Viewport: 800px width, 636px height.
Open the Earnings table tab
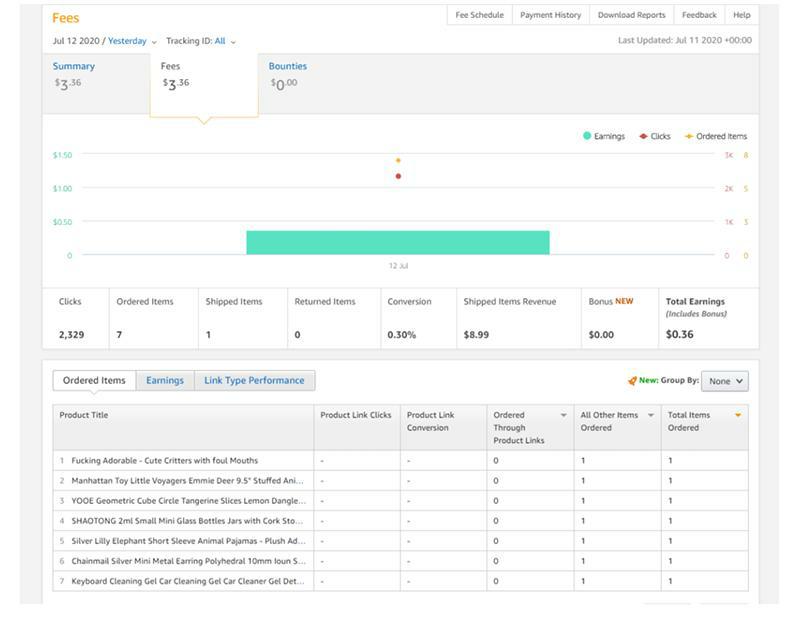(165, 380)
